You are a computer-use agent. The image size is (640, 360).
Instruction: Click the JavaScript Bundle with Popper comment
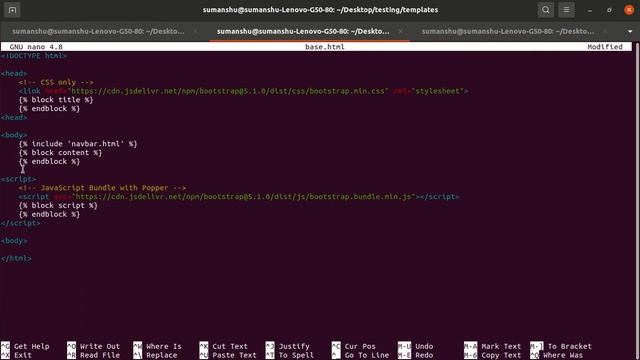pos(102,188)
